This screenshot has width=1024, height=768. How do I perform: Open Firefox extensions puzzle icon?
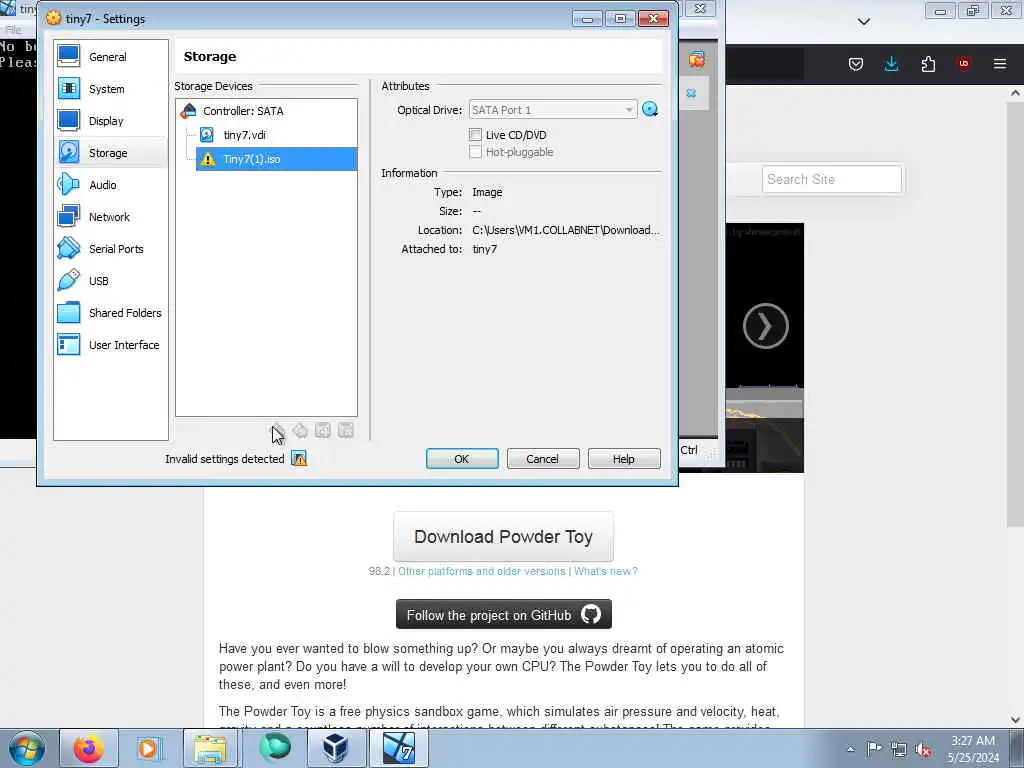[x=928, y=64]
